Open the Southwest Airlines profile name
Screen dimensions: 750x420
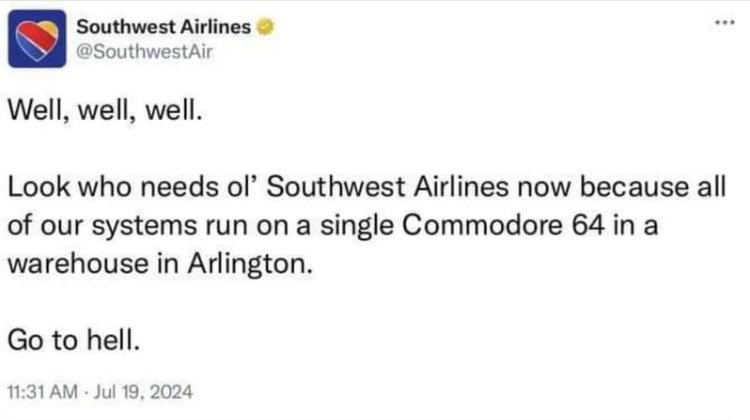click(163, 27)
